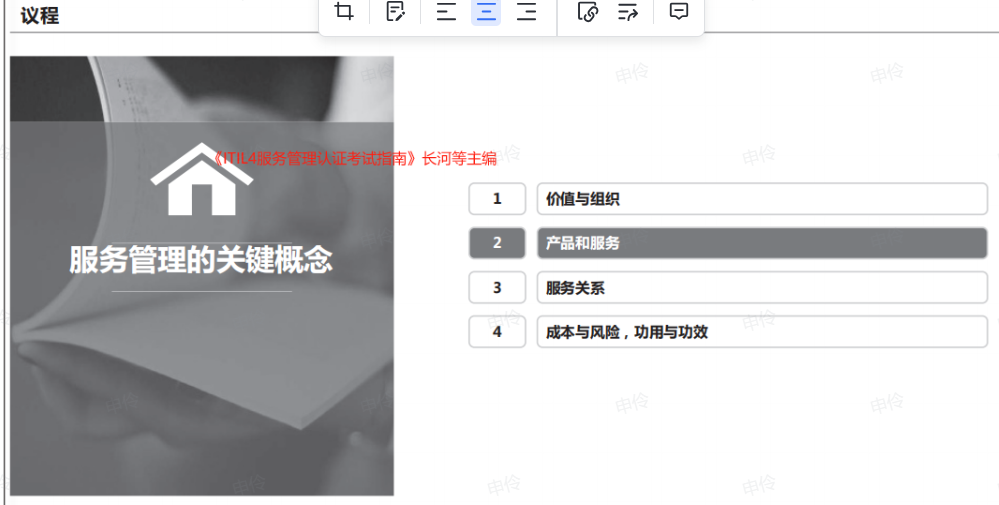Image resolution: width=999 pixels, height=505 pixels.
Task: Click the text wrap redirect icon
Action: 628,11
